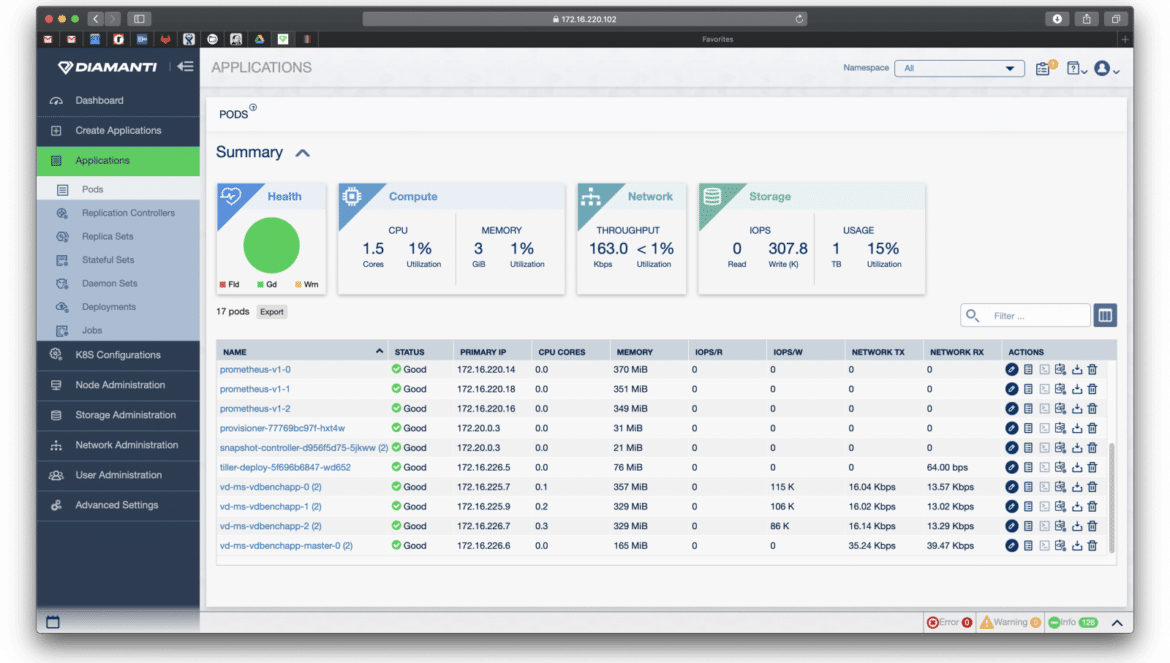
Task: Sort by NAME column arrow
Action: click(379, 351)
